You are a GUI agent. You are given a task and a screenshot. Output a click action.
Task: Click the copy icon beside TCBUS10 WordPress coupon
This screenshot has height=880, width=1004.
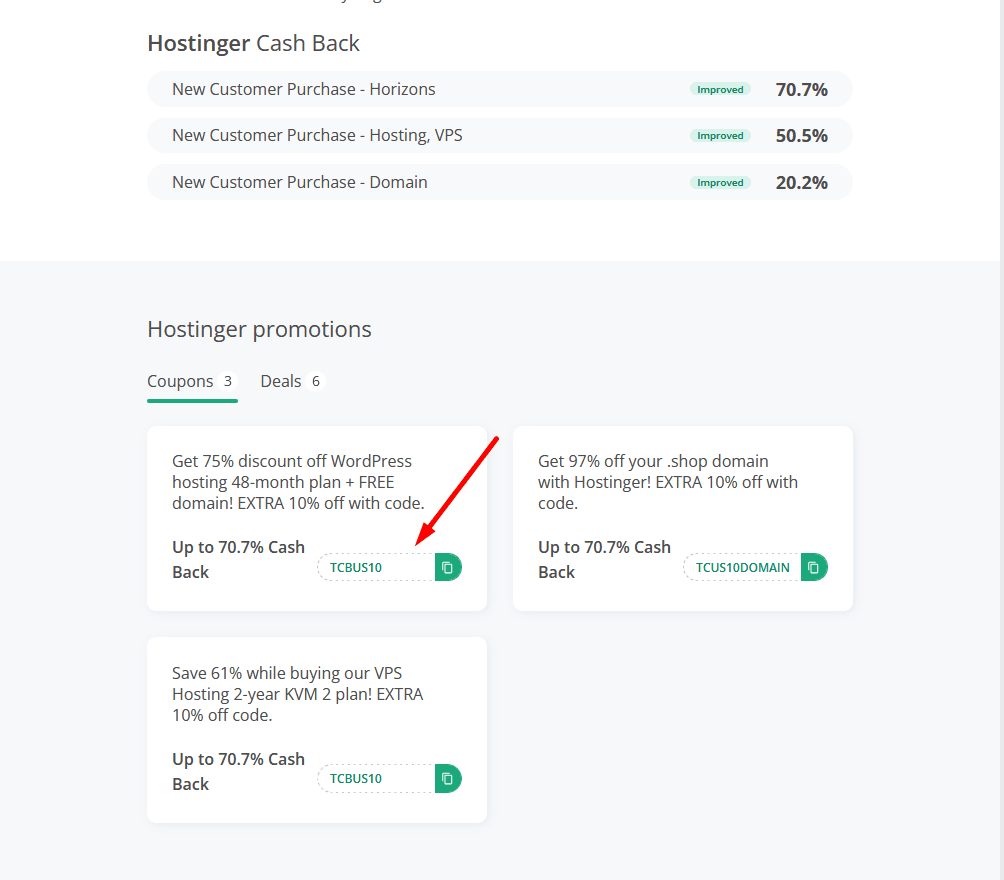[448, 567]
